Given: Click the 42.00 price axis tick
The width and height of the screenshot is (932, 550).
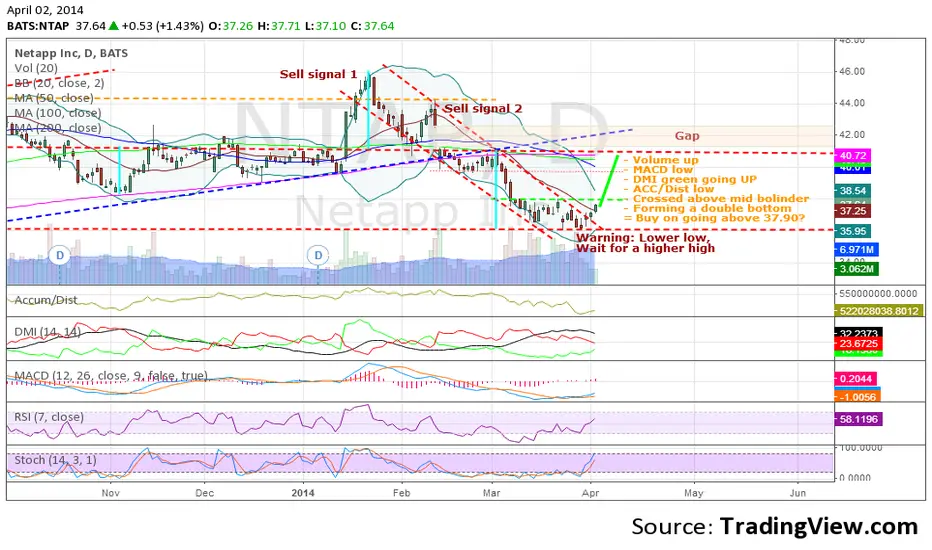Looking at the screenshot, I should [851, 135].
